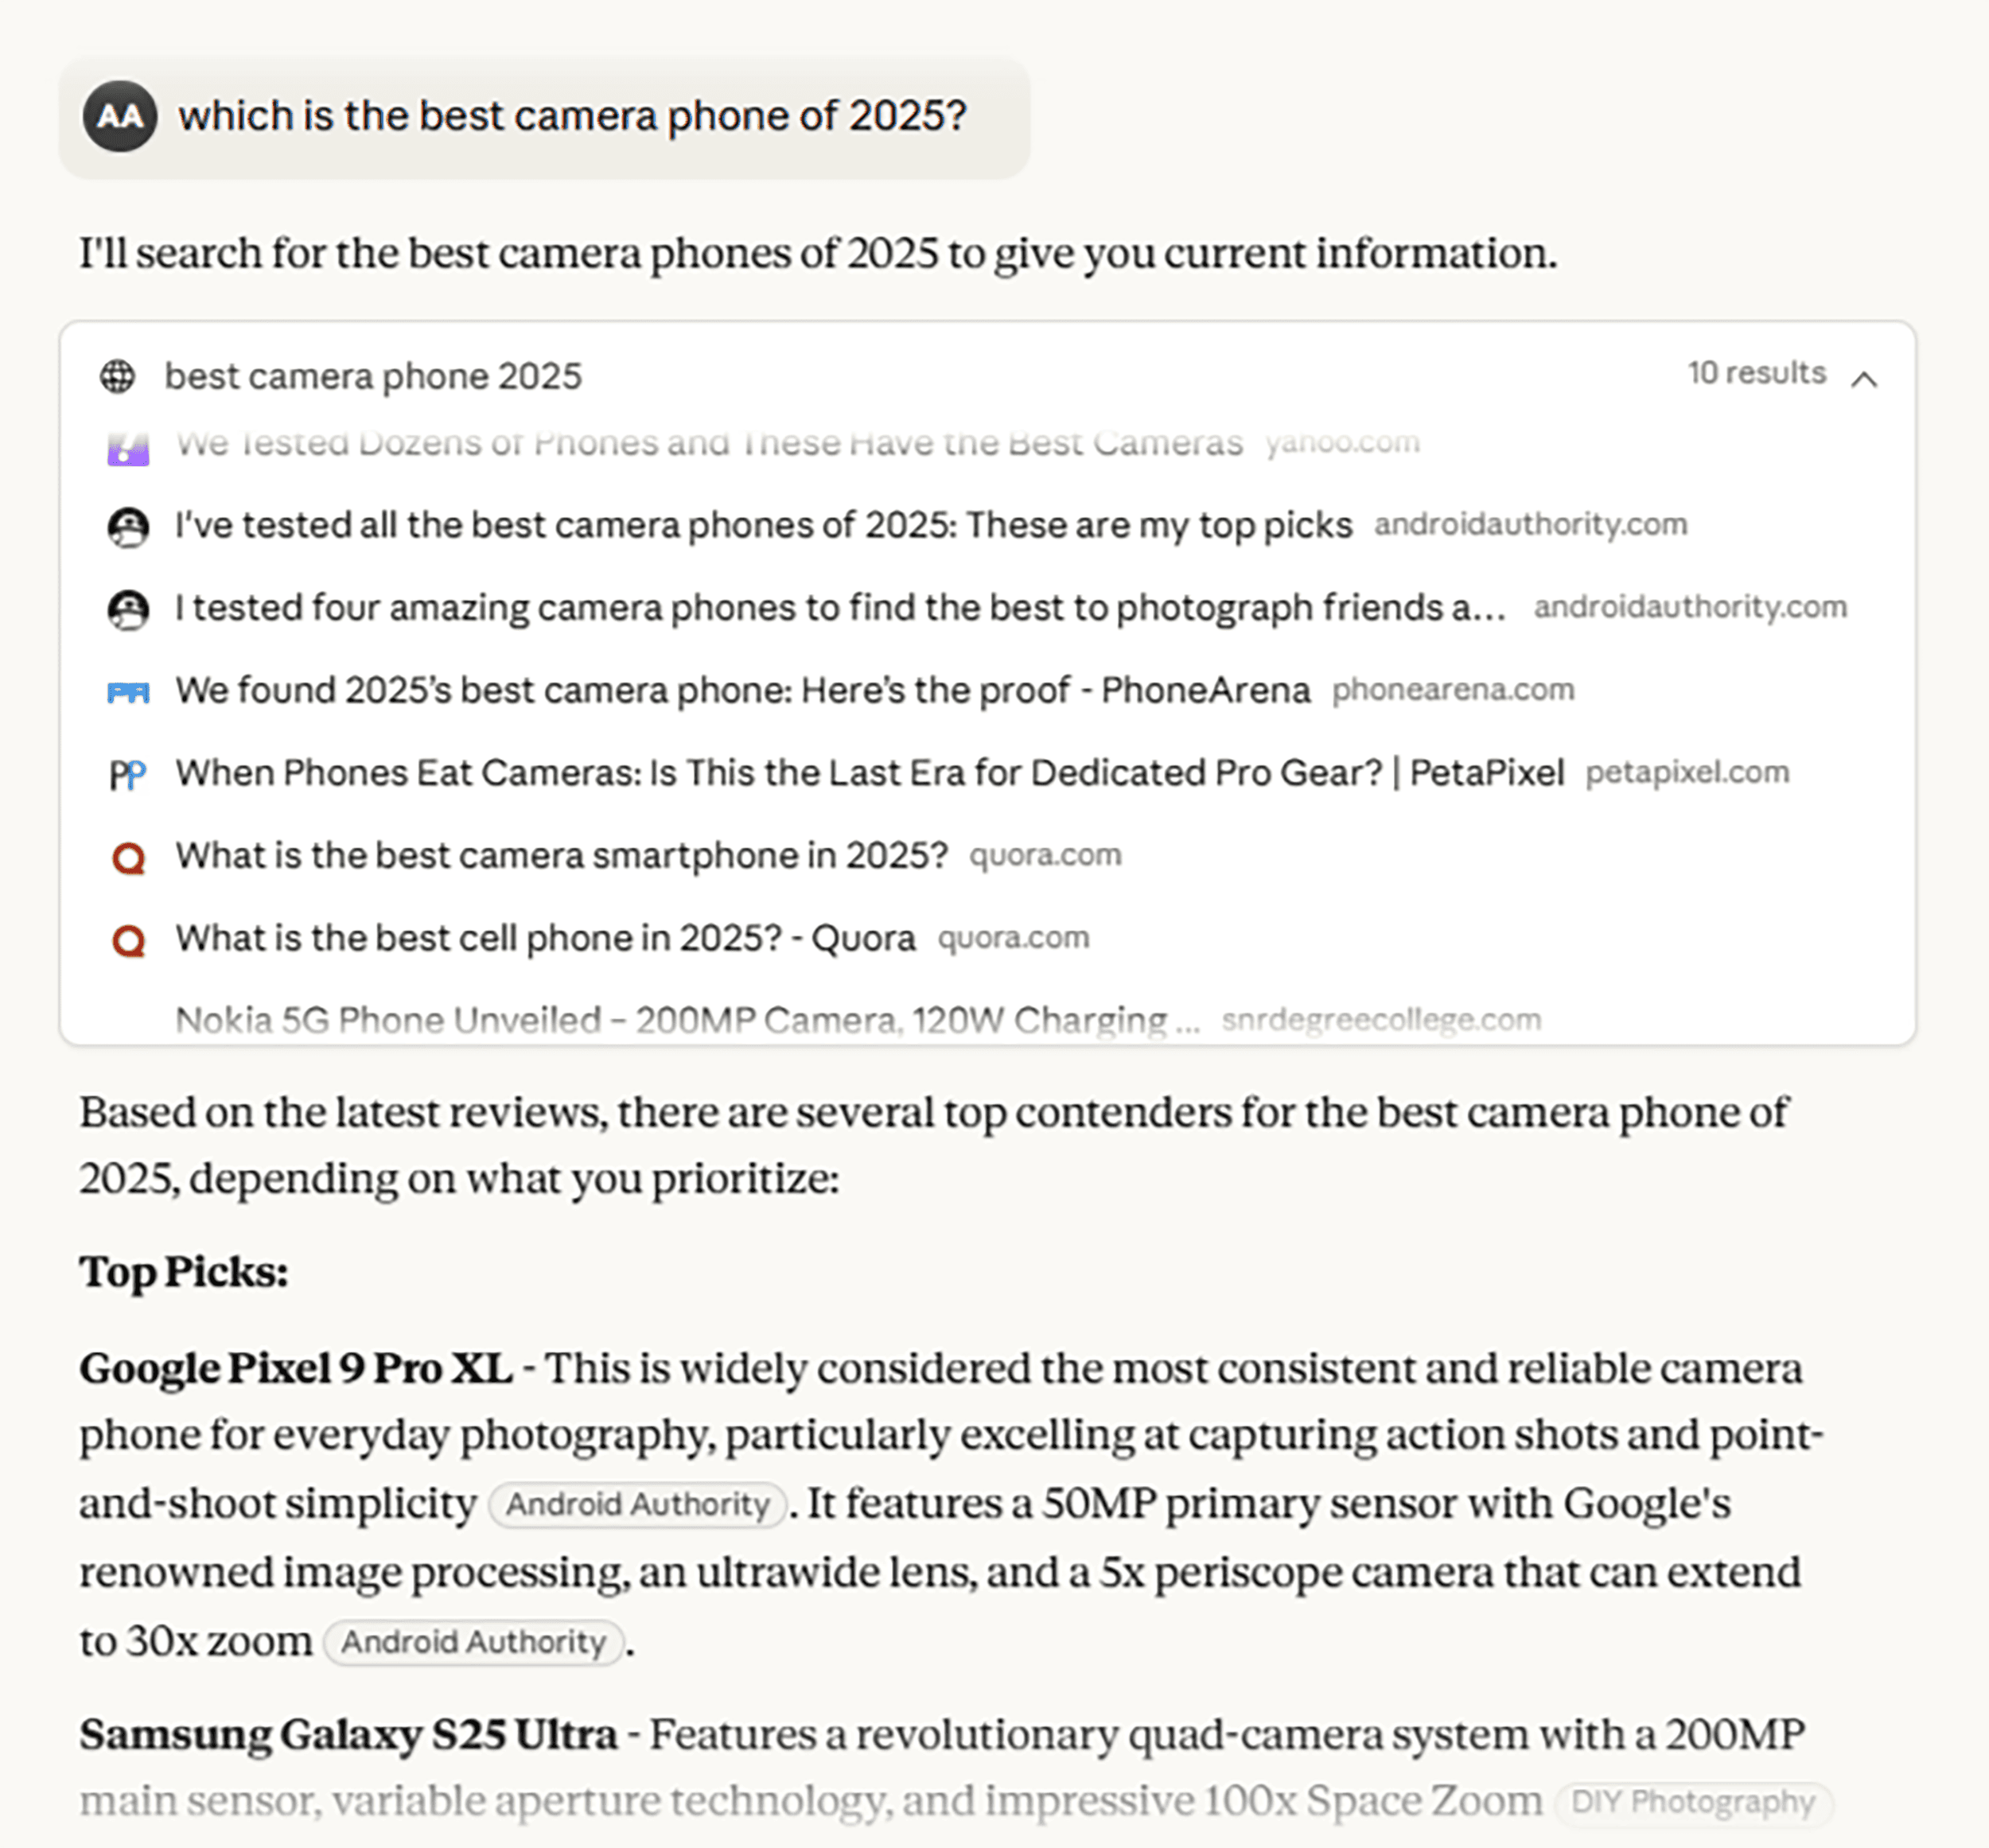The width and height of the screenshot is (1989, 1848).
Task: Click the second Quora favicon
Action: [x=128, y=940]
